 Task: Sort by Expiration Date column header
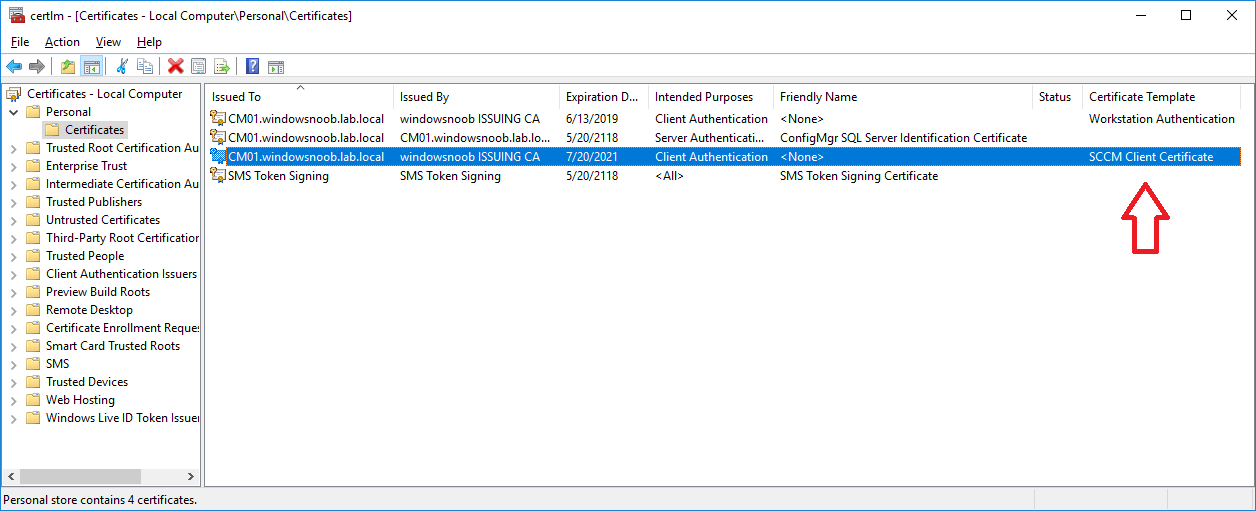point(603,97)
